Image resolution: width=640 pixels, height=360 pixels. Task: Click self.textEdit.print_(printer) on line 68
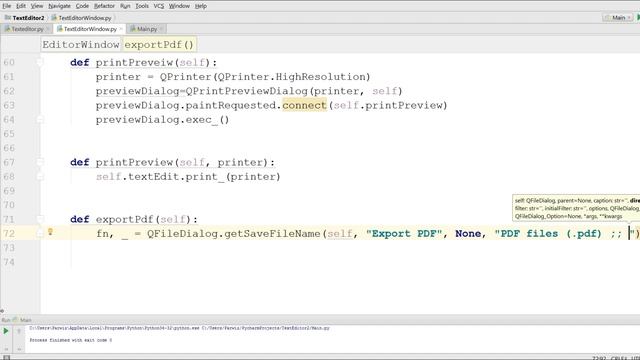[x=188, y=177]
